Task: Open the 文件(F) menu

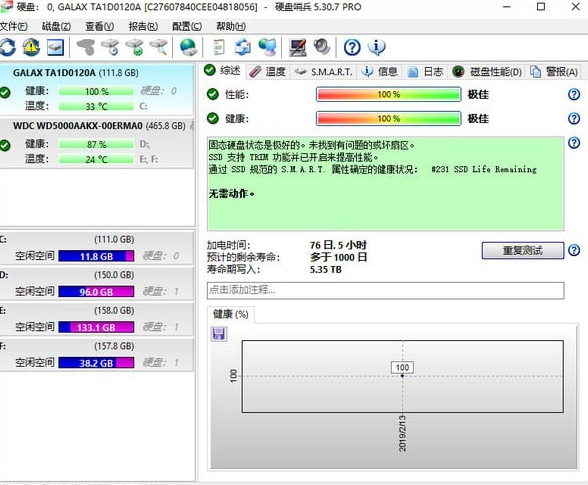Action: tap(14, 26)
